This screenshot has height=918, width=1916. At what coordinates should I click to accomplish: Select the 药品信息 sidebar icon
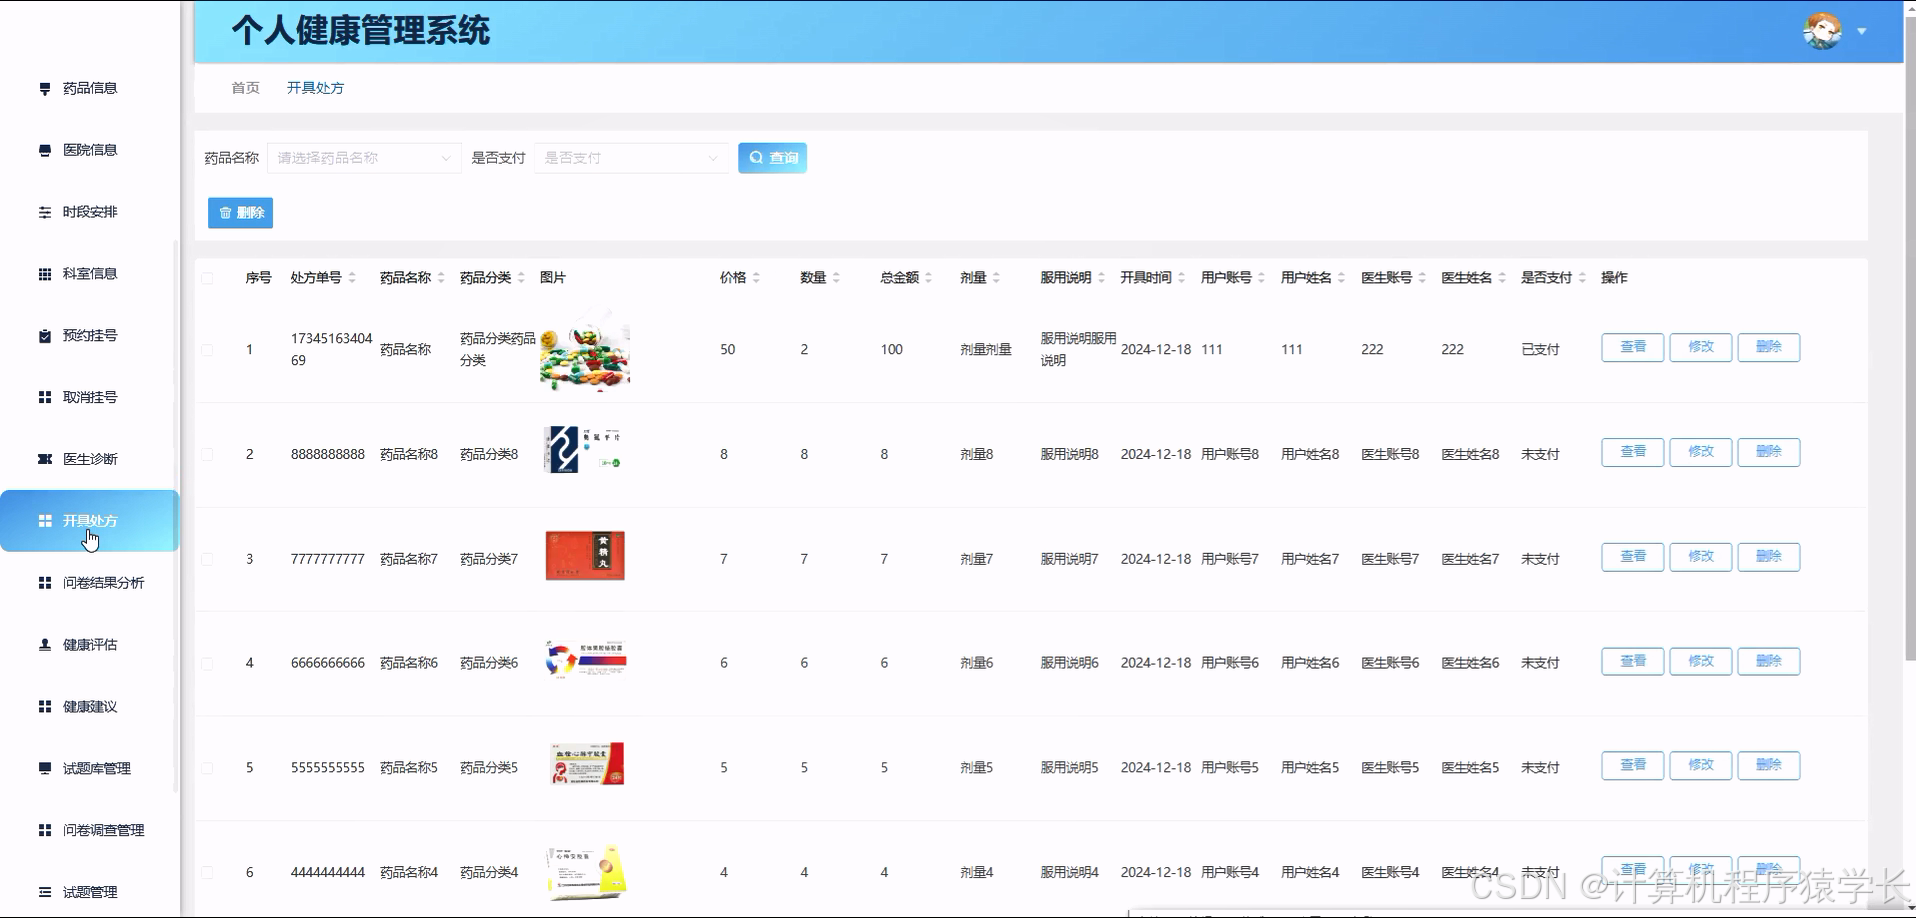(x=43, y=88)
